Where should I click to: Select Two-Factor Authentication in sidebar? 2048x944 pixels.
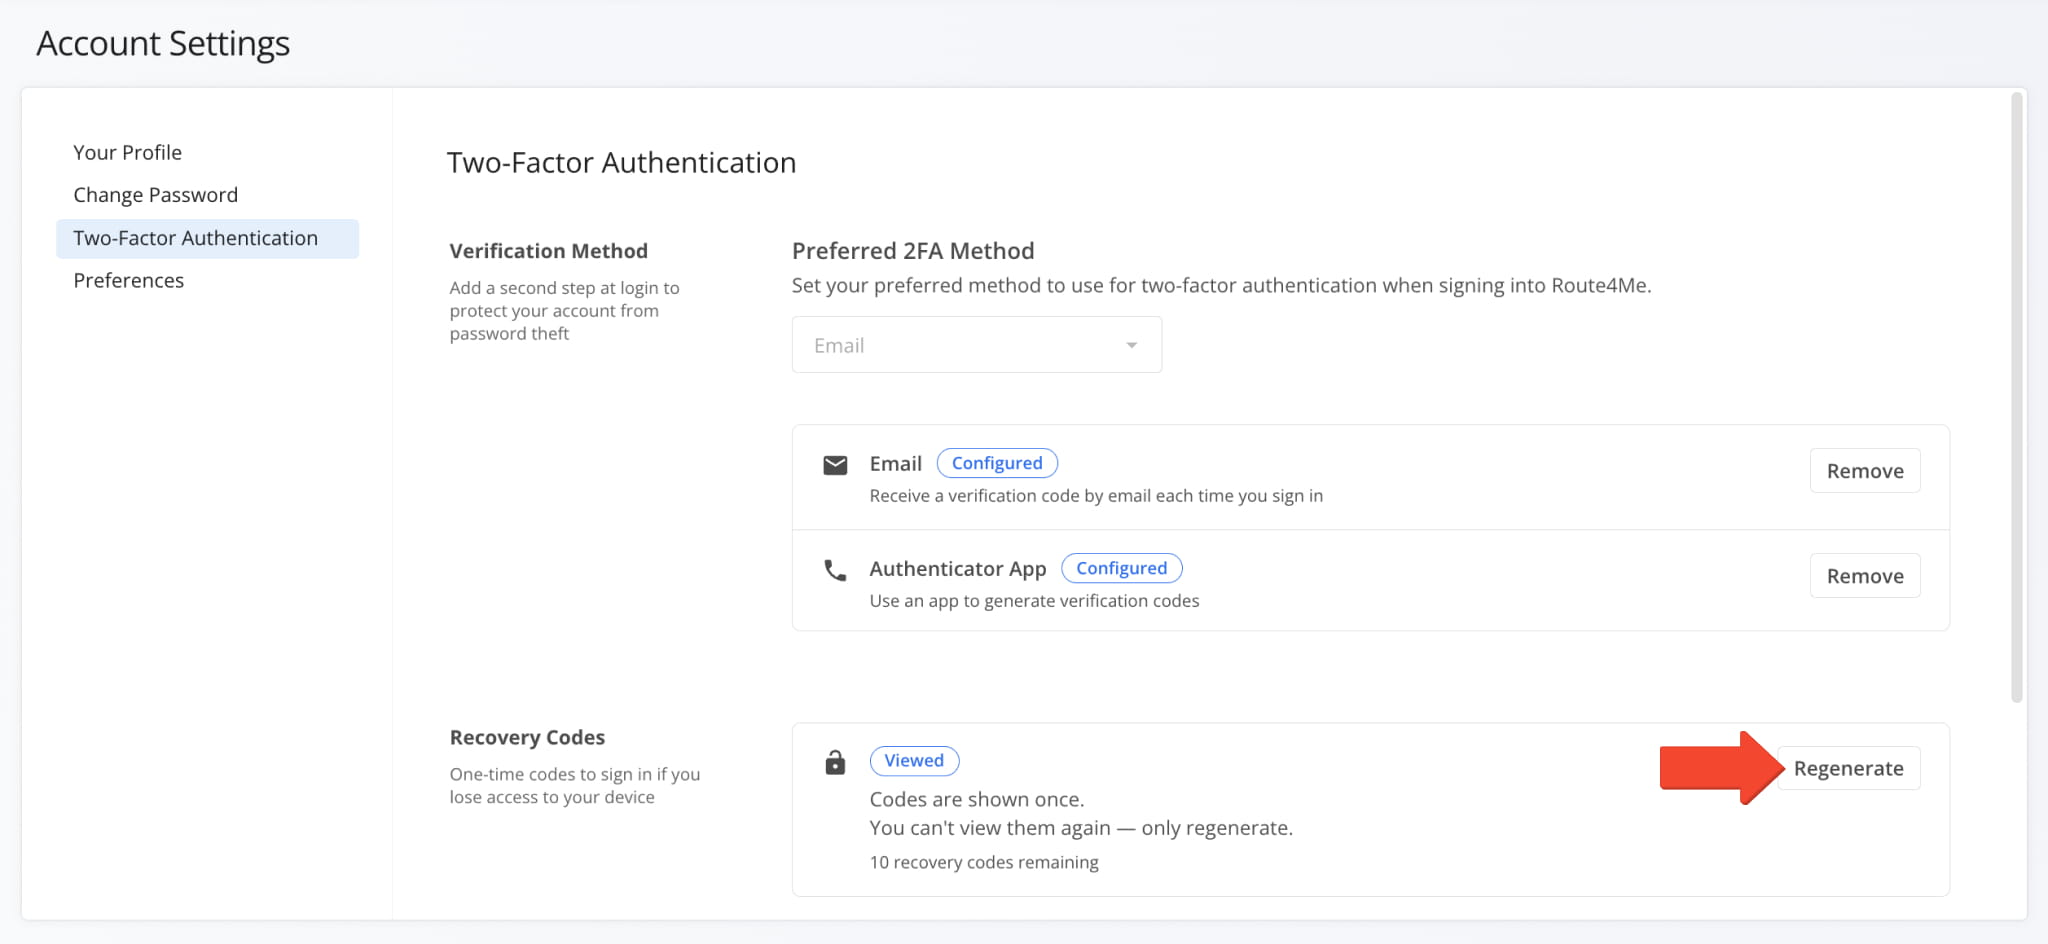(x=207, y=238)
